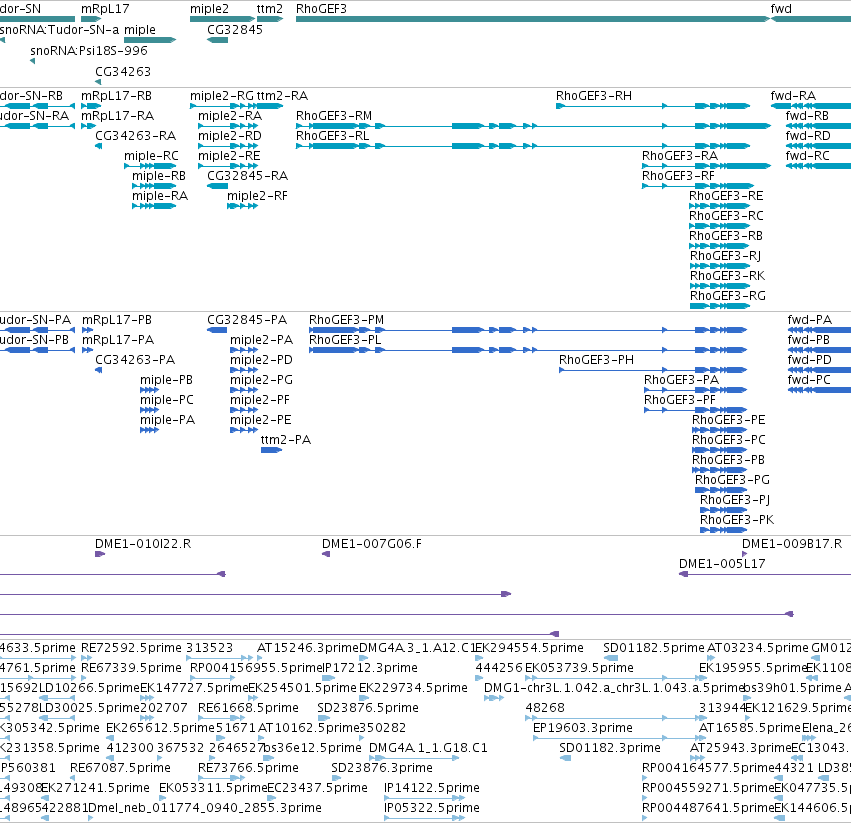Click cDNA AT16585.5prime

(703, 738)
